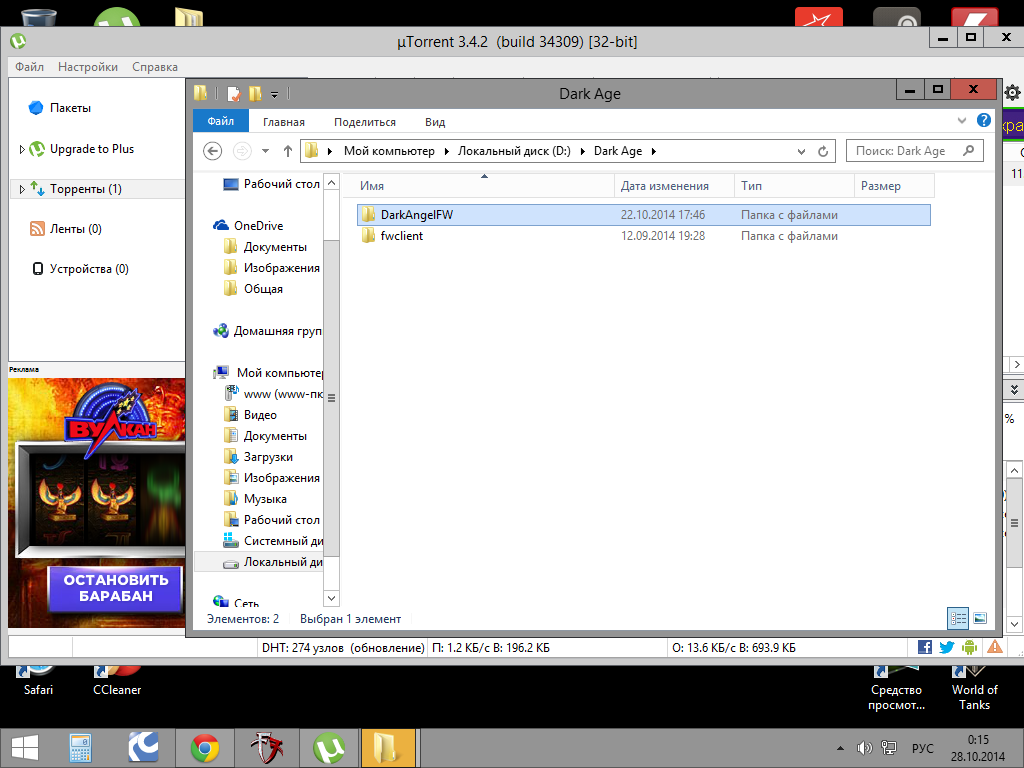1024x768 pixels.
Task: Click the Explorer back navigation arrow
Action: point(212,152)
